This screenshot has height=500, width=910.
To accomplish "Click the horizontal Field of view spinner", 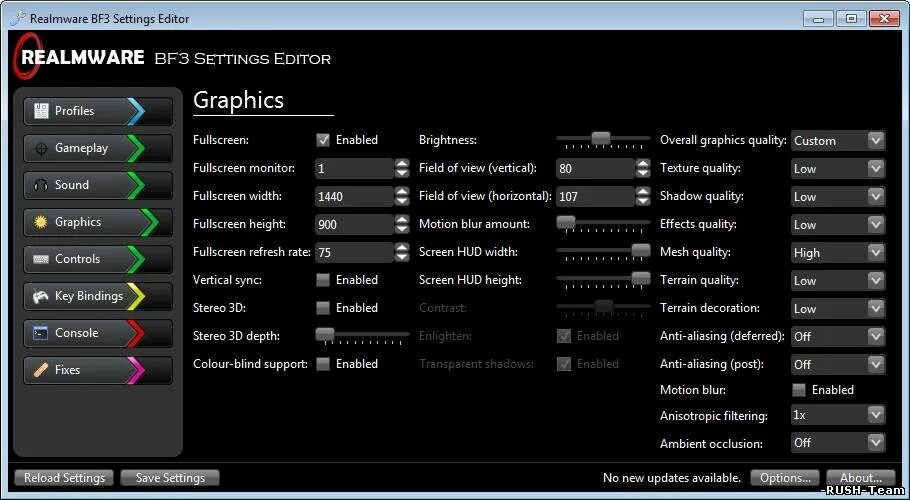I will coord(643,197).
